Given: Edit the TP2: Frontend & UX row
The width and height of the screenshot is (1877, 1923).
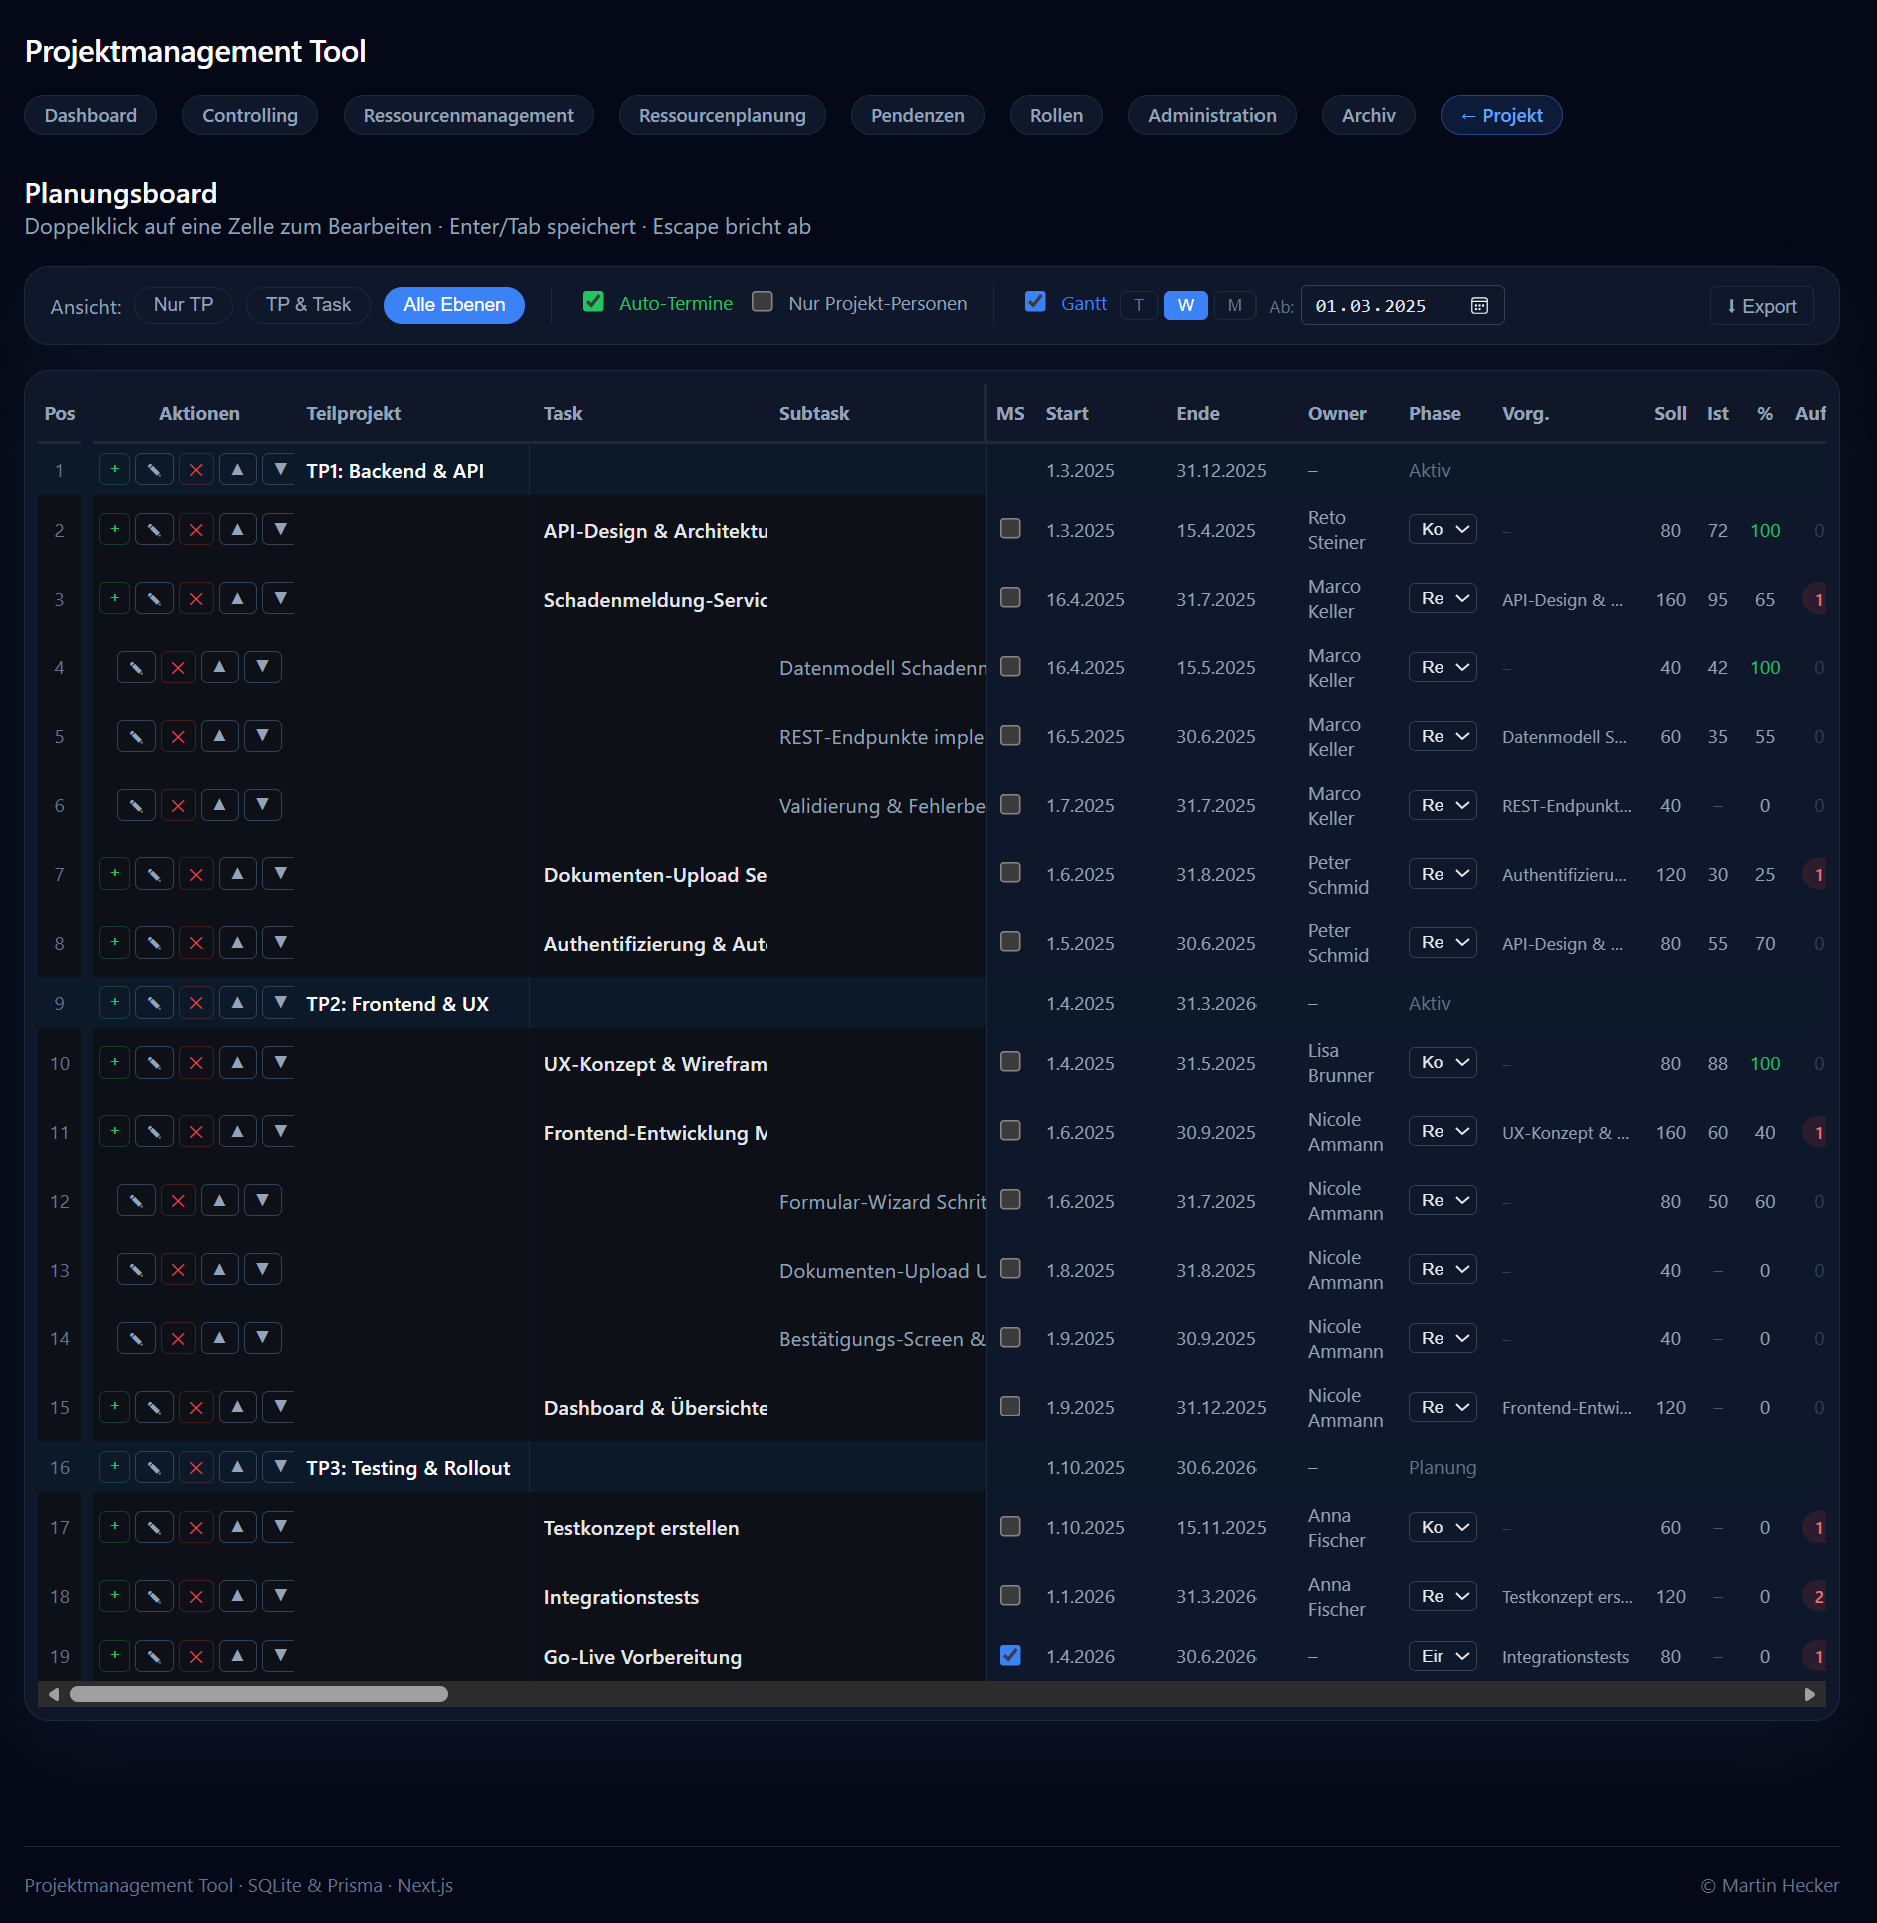Looking at the screenshot, I should click(x=154, y=1003).
